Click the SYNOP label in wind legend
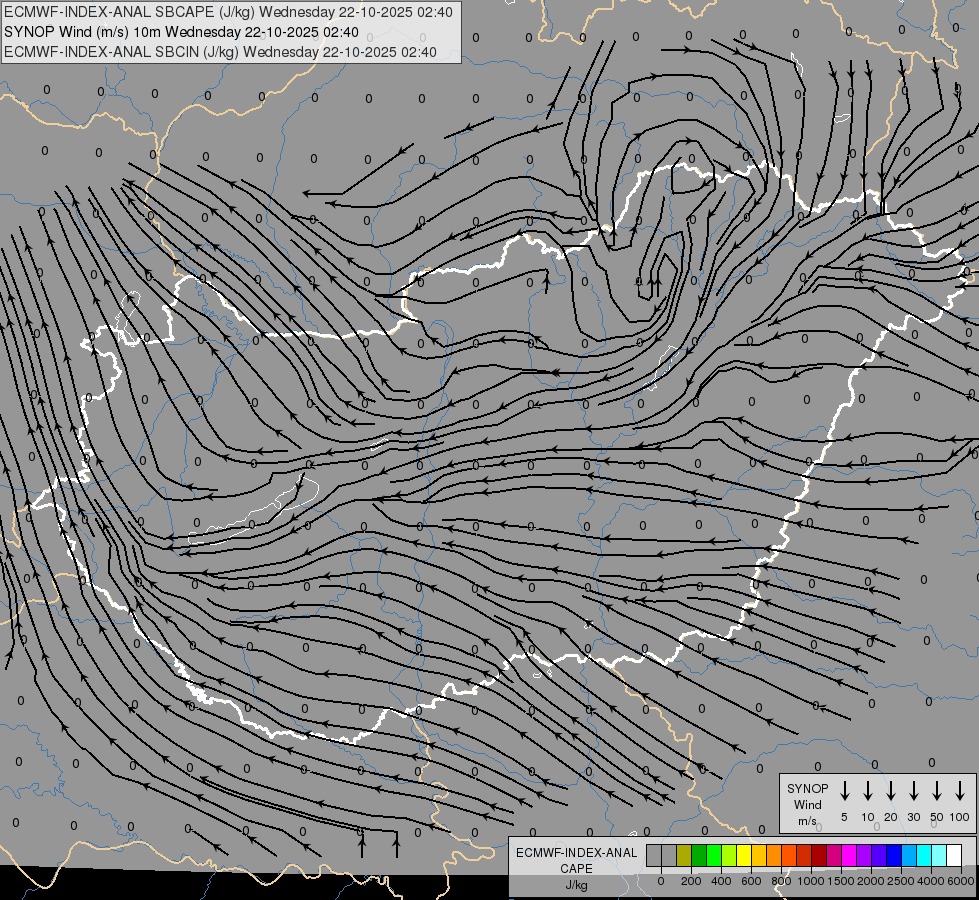Image resolution: width=979 pixels, height=900 pixels. [807, 788]
